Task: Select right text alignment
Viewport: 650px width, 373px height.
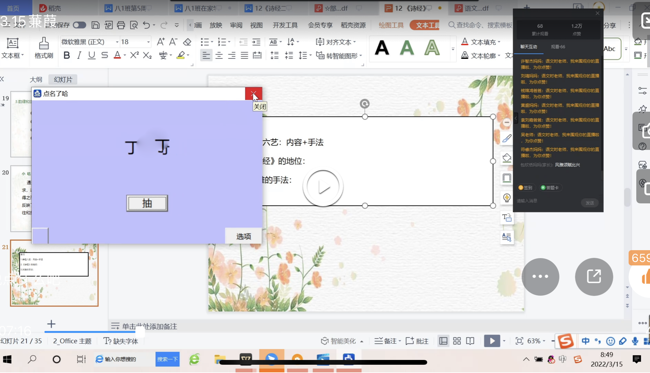Action: (232, 55)
